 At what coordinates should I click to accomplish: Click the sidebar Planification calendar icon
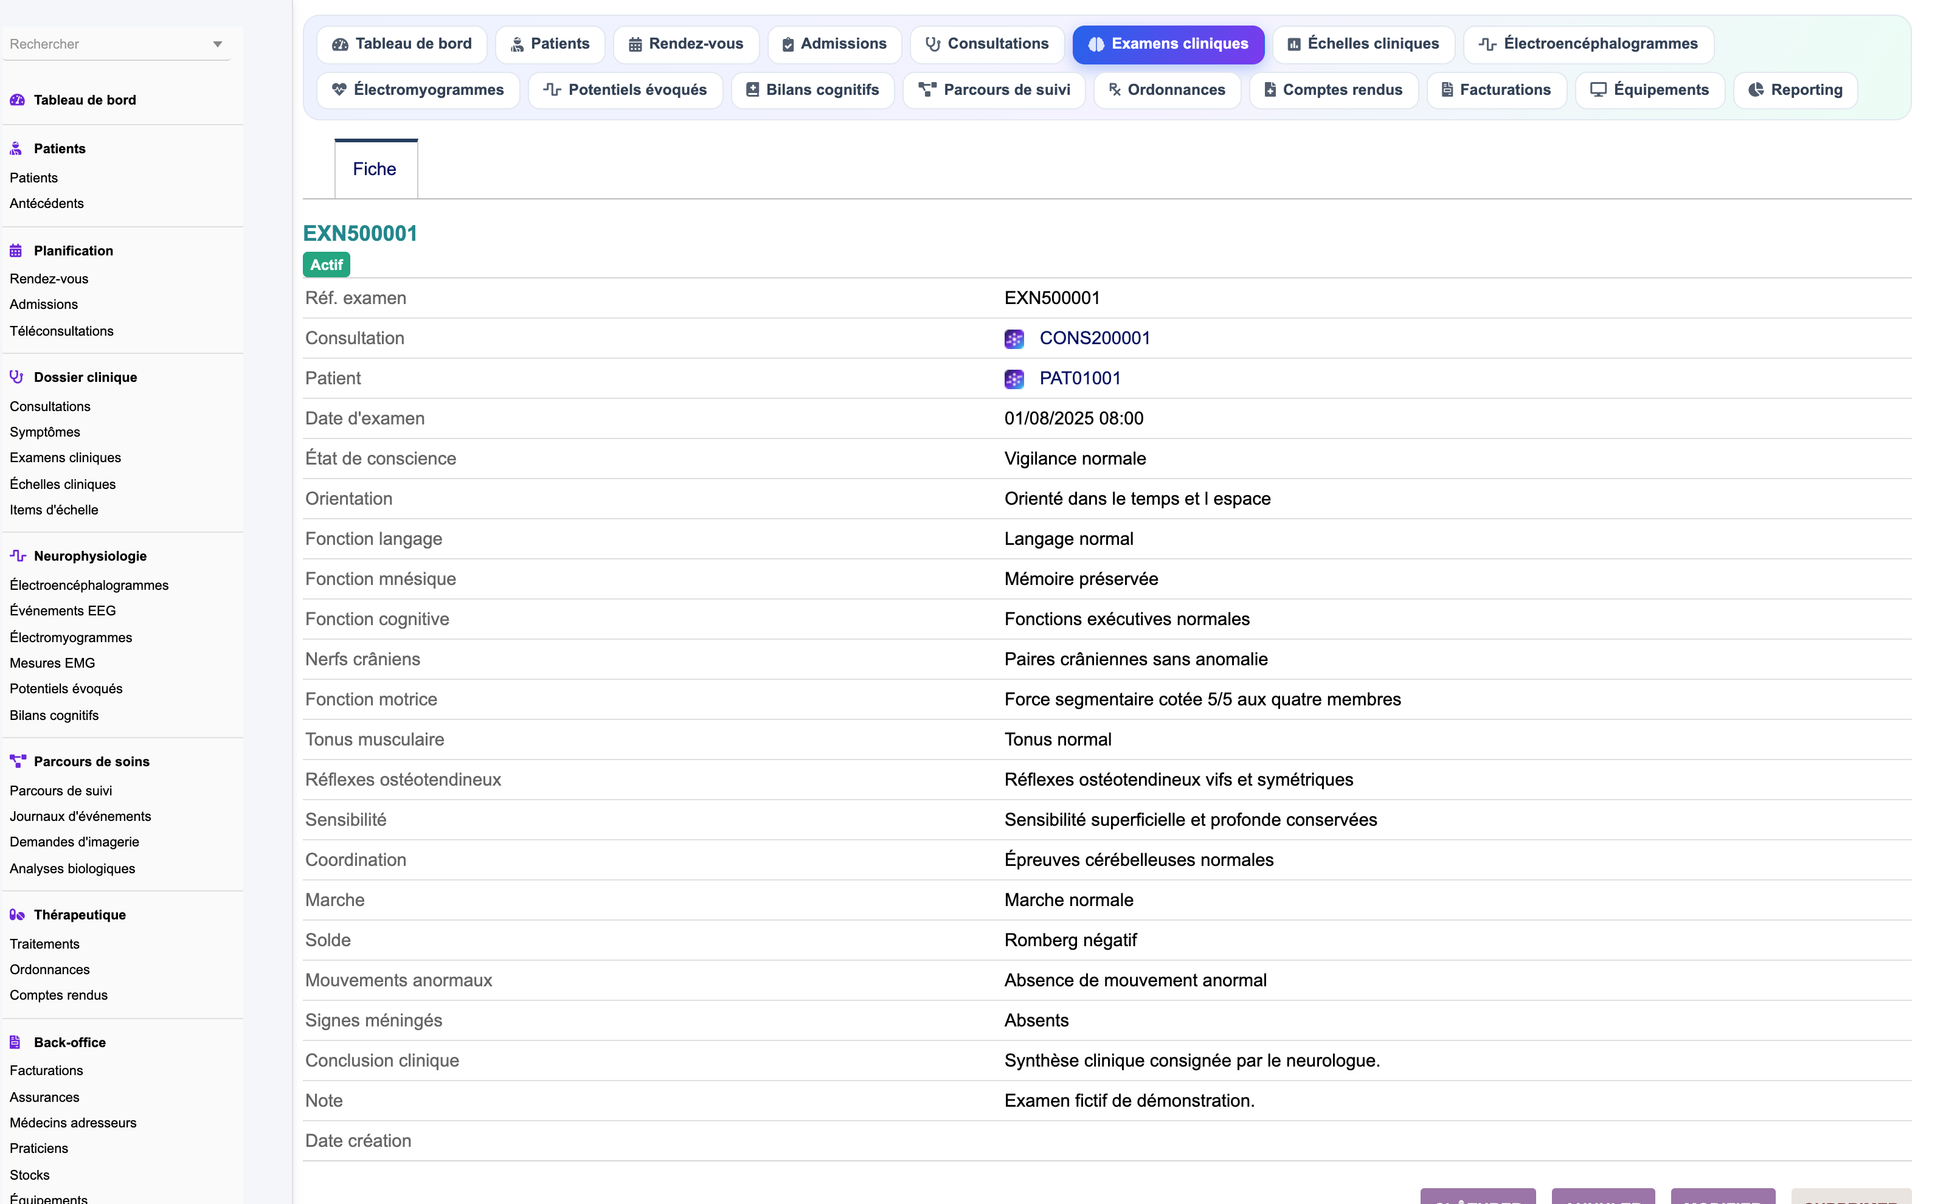click(x=16, y=251)
